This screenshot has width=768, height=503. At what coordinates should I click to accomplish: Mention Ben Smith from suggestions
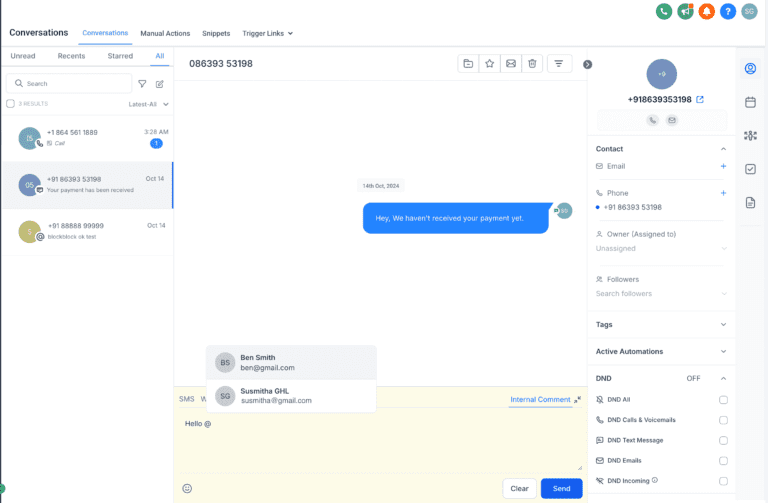[291, 362]
